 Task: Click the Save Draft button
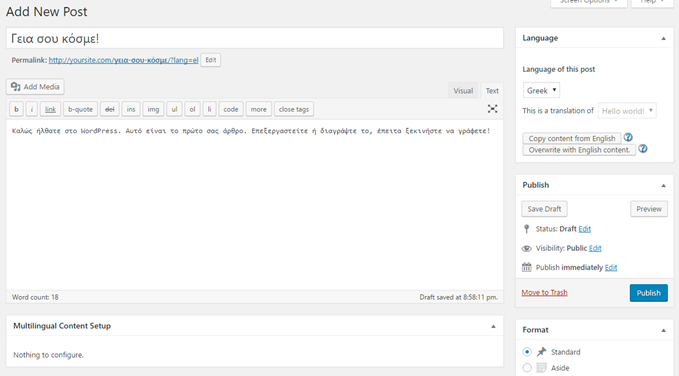click(x=544, y=209)
